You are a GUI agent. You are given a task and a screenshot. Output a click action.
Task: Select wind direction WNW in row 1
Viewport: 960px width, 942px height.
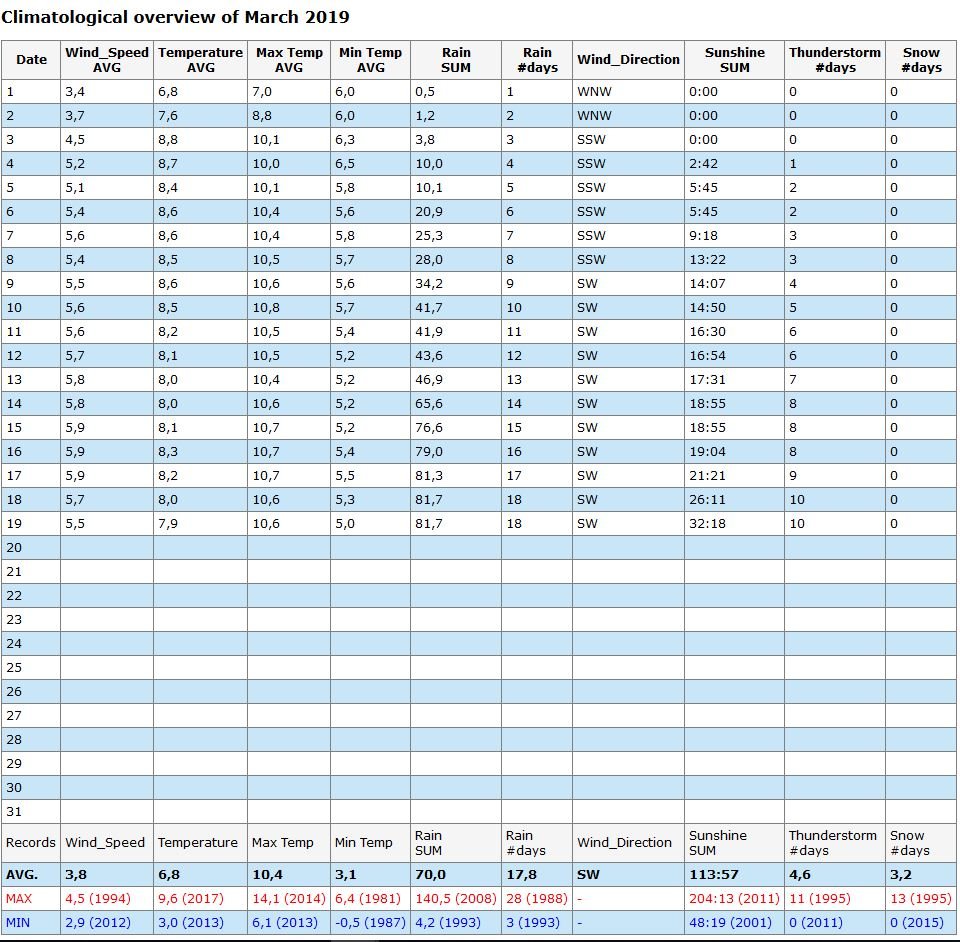(594, 92)
